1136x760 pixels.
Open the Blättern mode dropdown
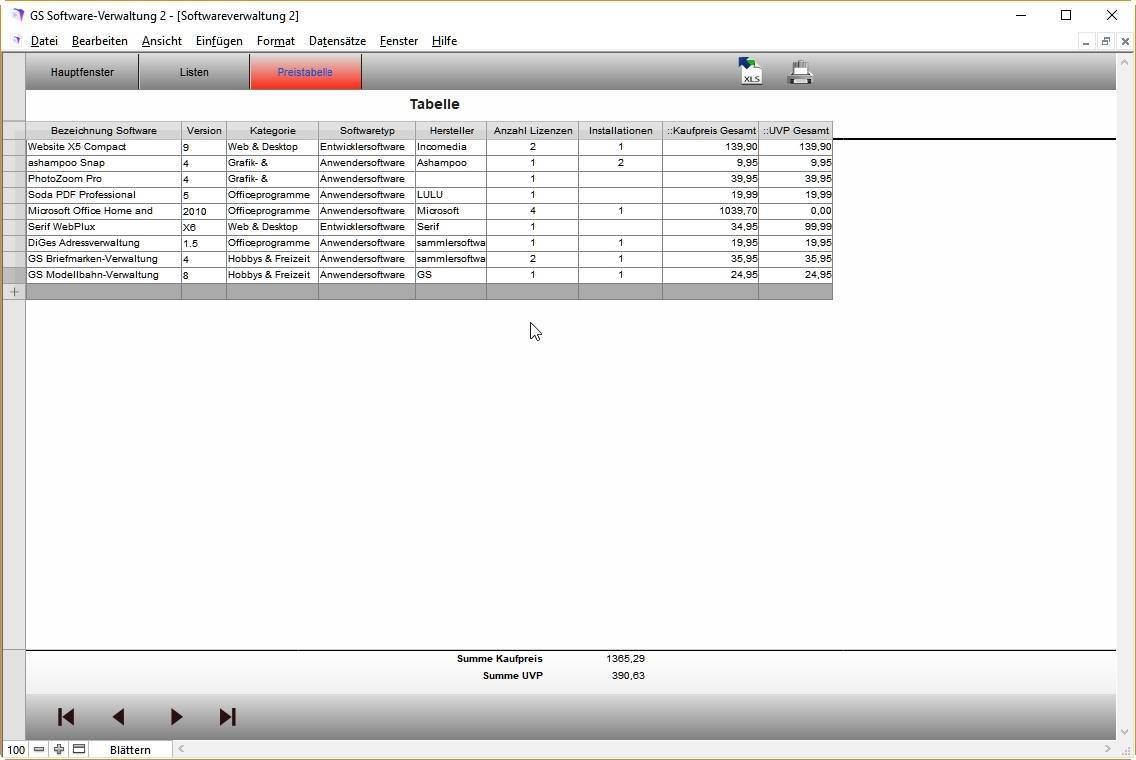coord(130,749)
